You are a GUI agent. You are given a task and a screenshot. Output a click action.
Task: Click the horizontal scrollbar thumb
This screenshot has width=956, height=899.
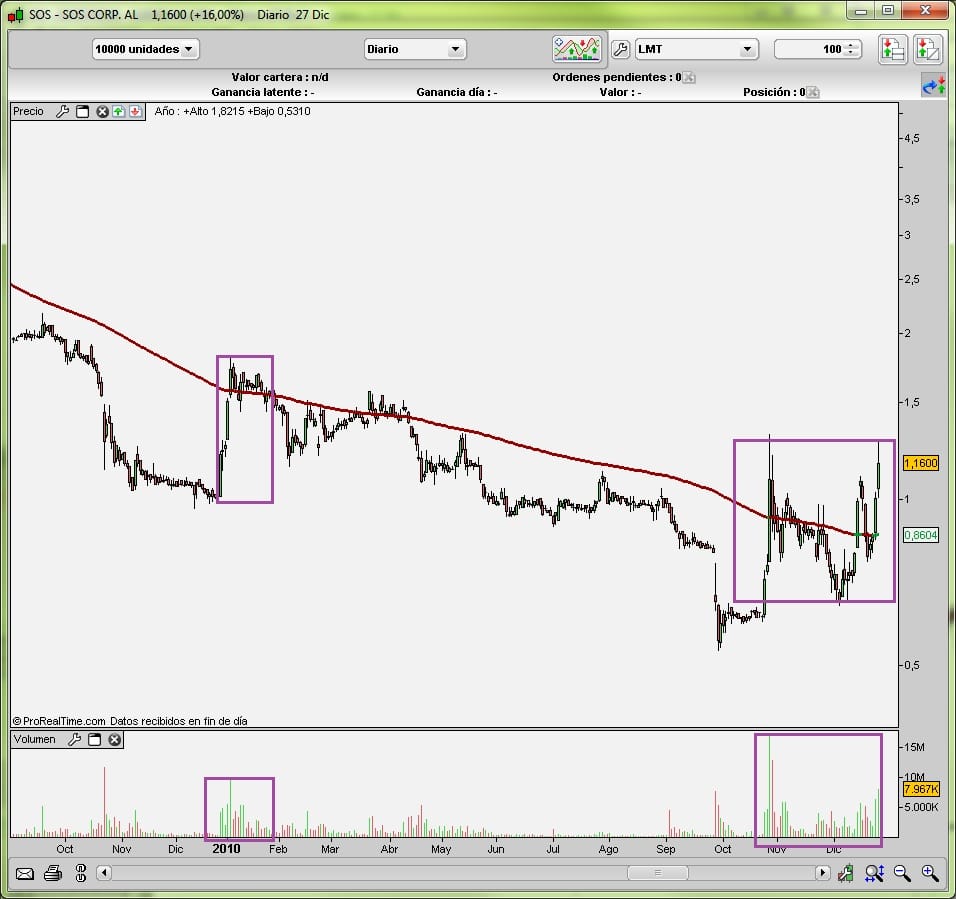tap(658, 873)
